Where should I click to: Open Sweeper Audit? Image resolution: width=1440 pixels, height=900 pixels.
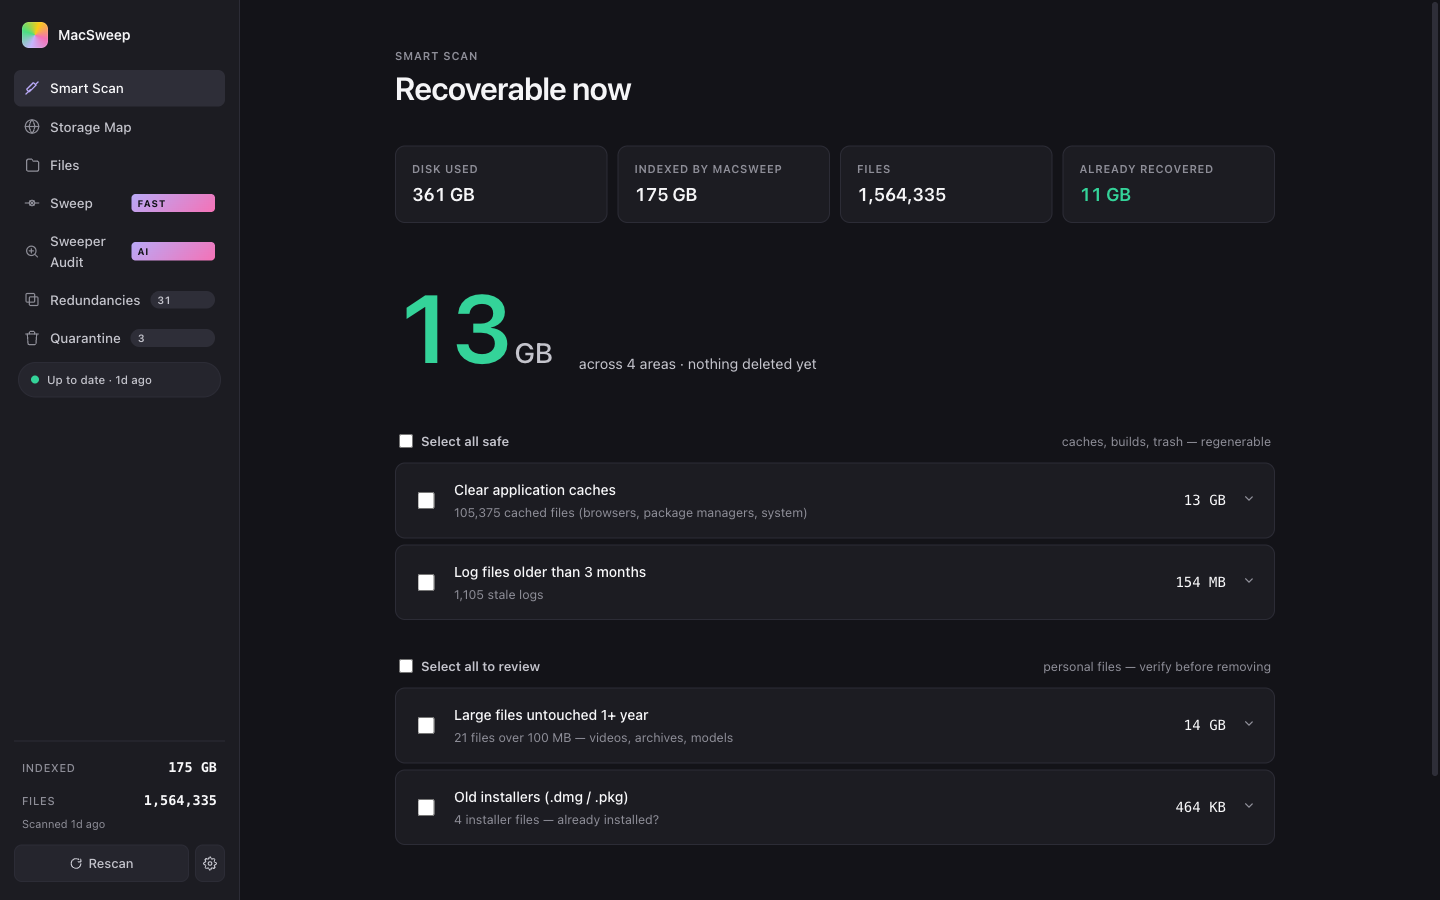pyautogui.click(x=119, y=252)
